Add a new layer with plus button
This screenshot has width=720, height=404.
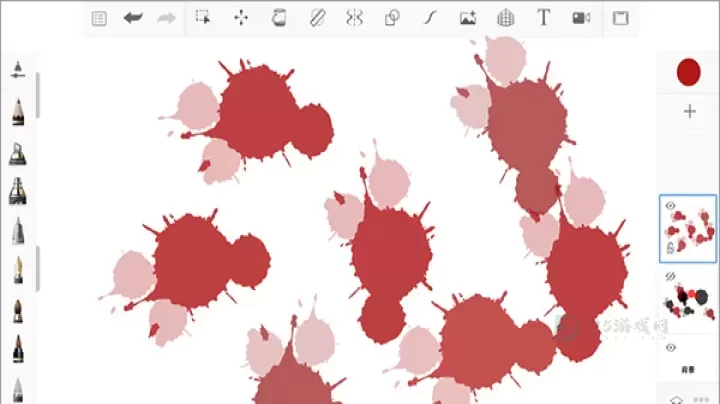689,111
